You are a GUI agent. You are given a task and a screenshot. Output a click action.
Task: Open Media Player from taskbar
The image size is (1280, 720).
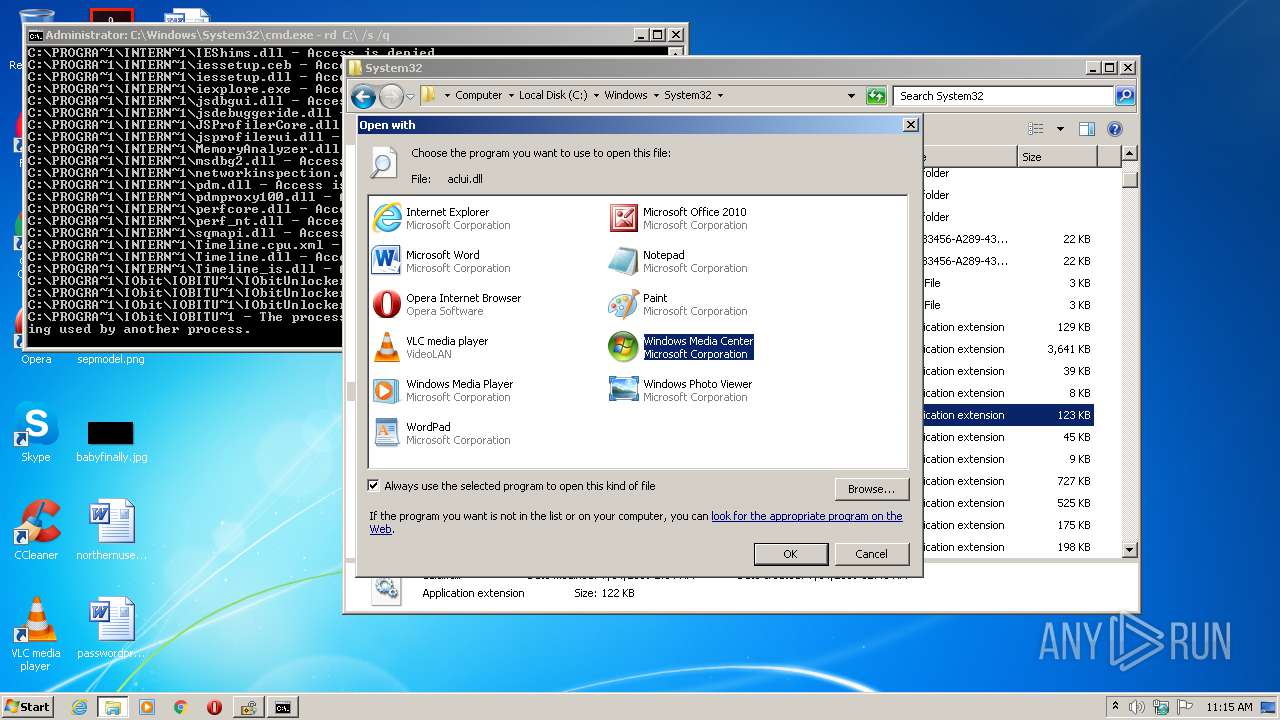[x=147, y=707]
